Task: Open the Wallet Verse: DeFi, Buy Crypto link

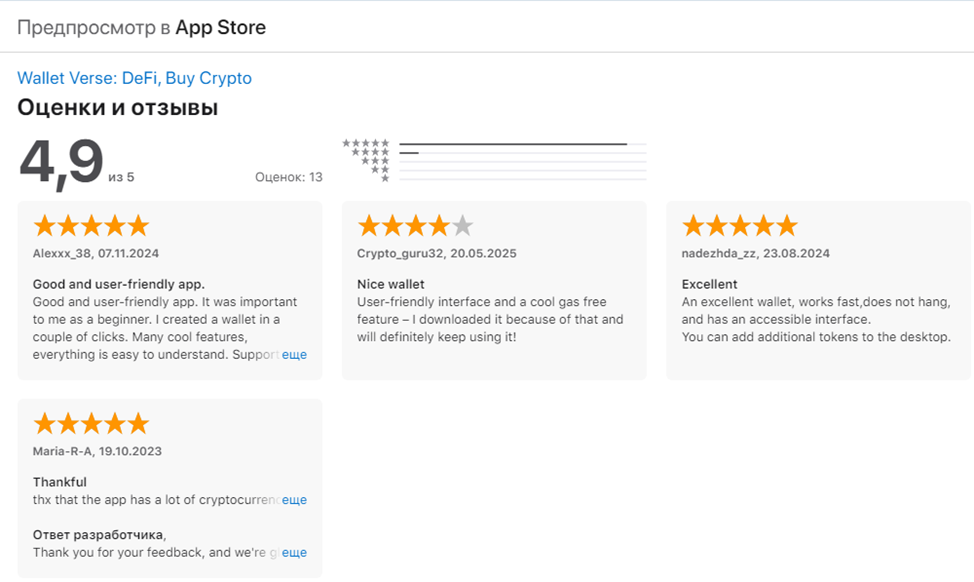Action: [134, 78]
